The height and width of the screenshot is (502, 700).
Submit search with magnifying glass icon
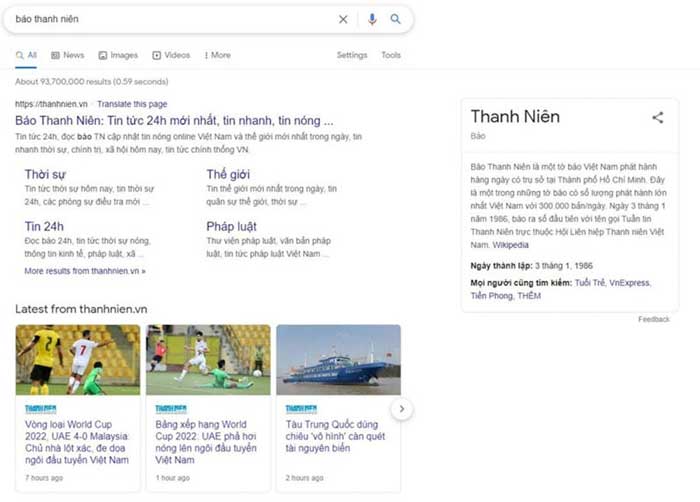(x=396, y=19)
